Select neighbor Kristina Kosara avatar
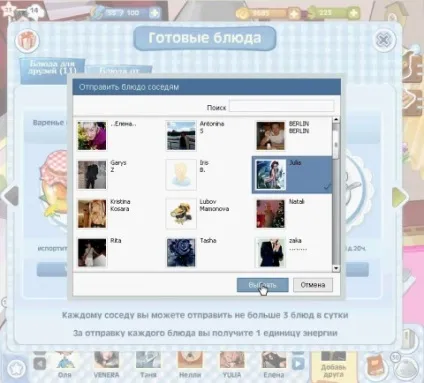Viewport: 424px width, 383px height. 92,214
